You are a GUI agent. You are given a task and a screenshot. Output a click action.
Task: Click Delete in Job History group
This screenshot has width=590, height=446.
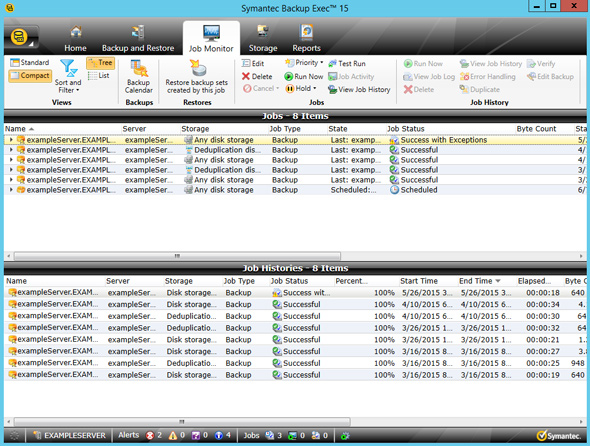coord(419,90)
